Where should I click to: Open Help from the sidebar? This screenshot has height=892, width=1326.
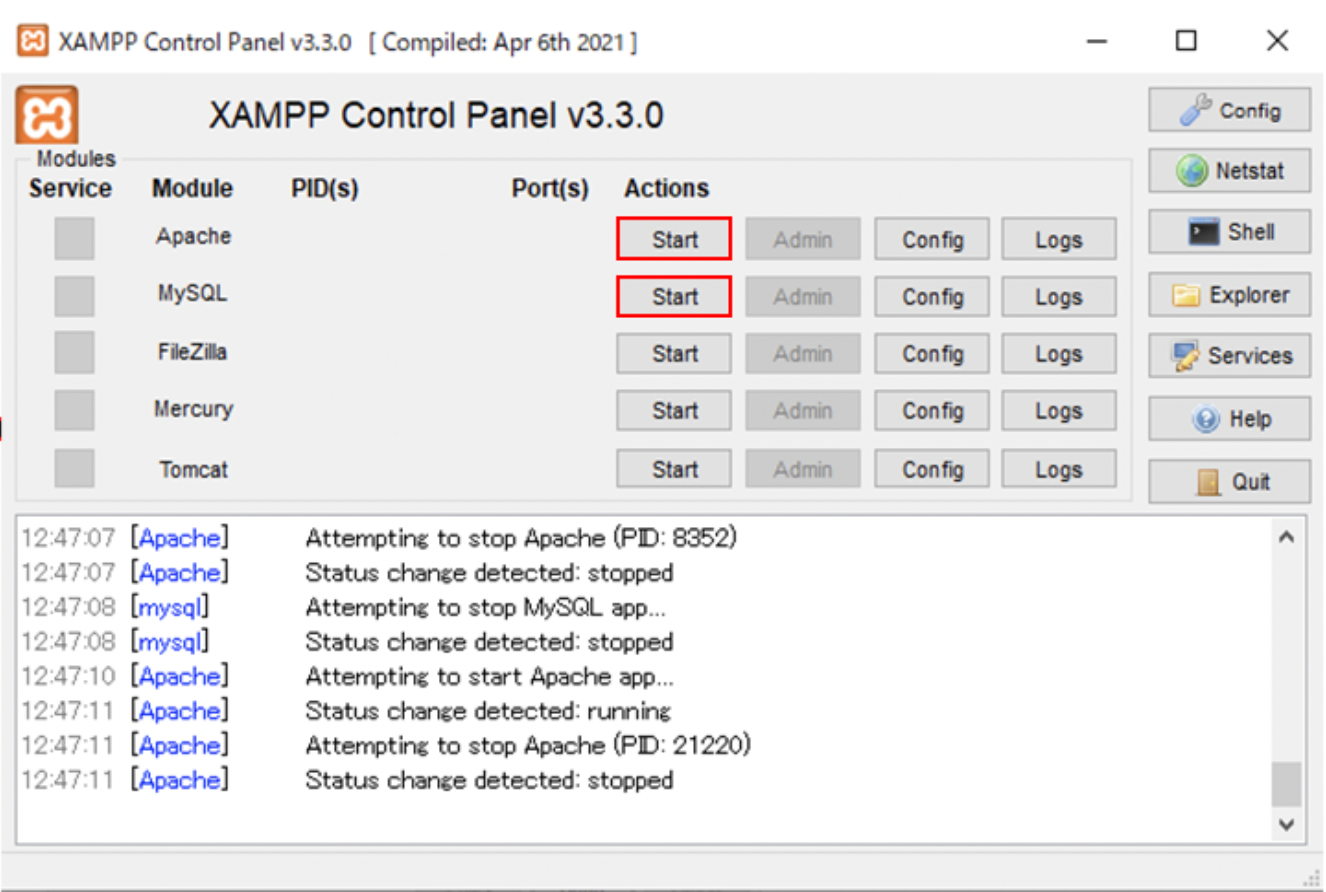(1229, 419)
